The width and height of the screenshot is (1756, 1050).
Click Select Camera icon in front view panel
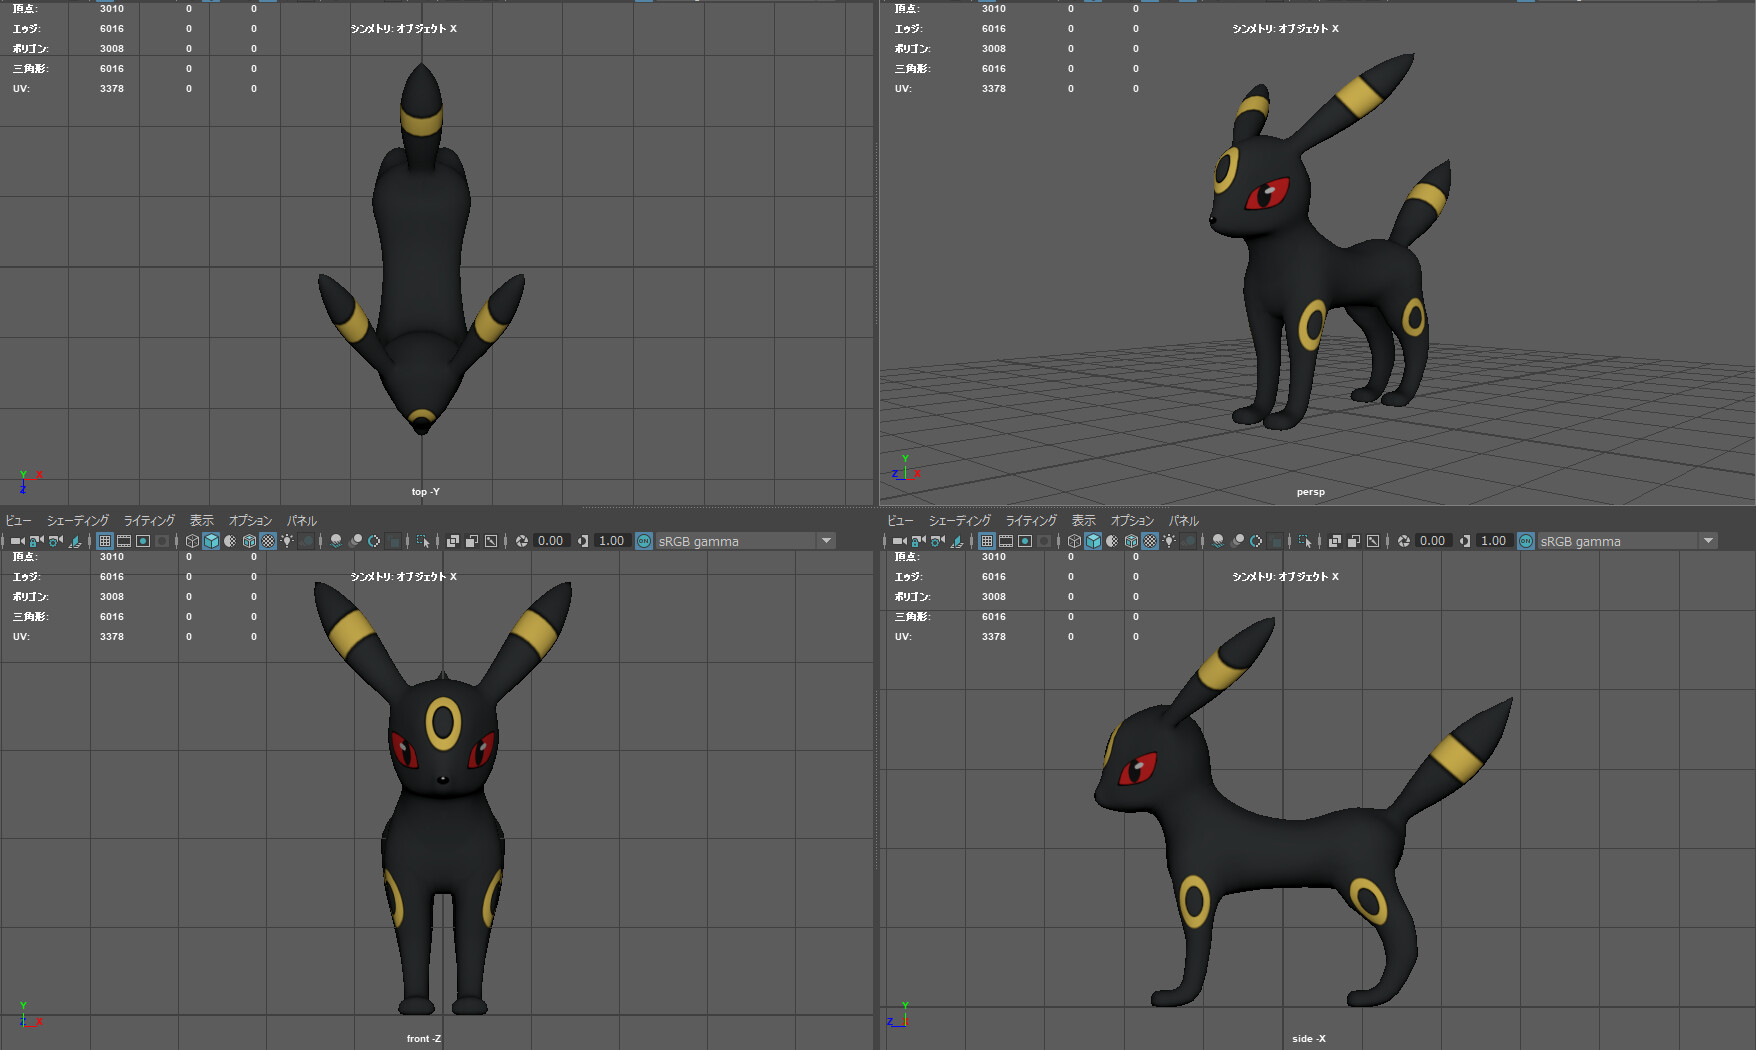coord(18,541)
